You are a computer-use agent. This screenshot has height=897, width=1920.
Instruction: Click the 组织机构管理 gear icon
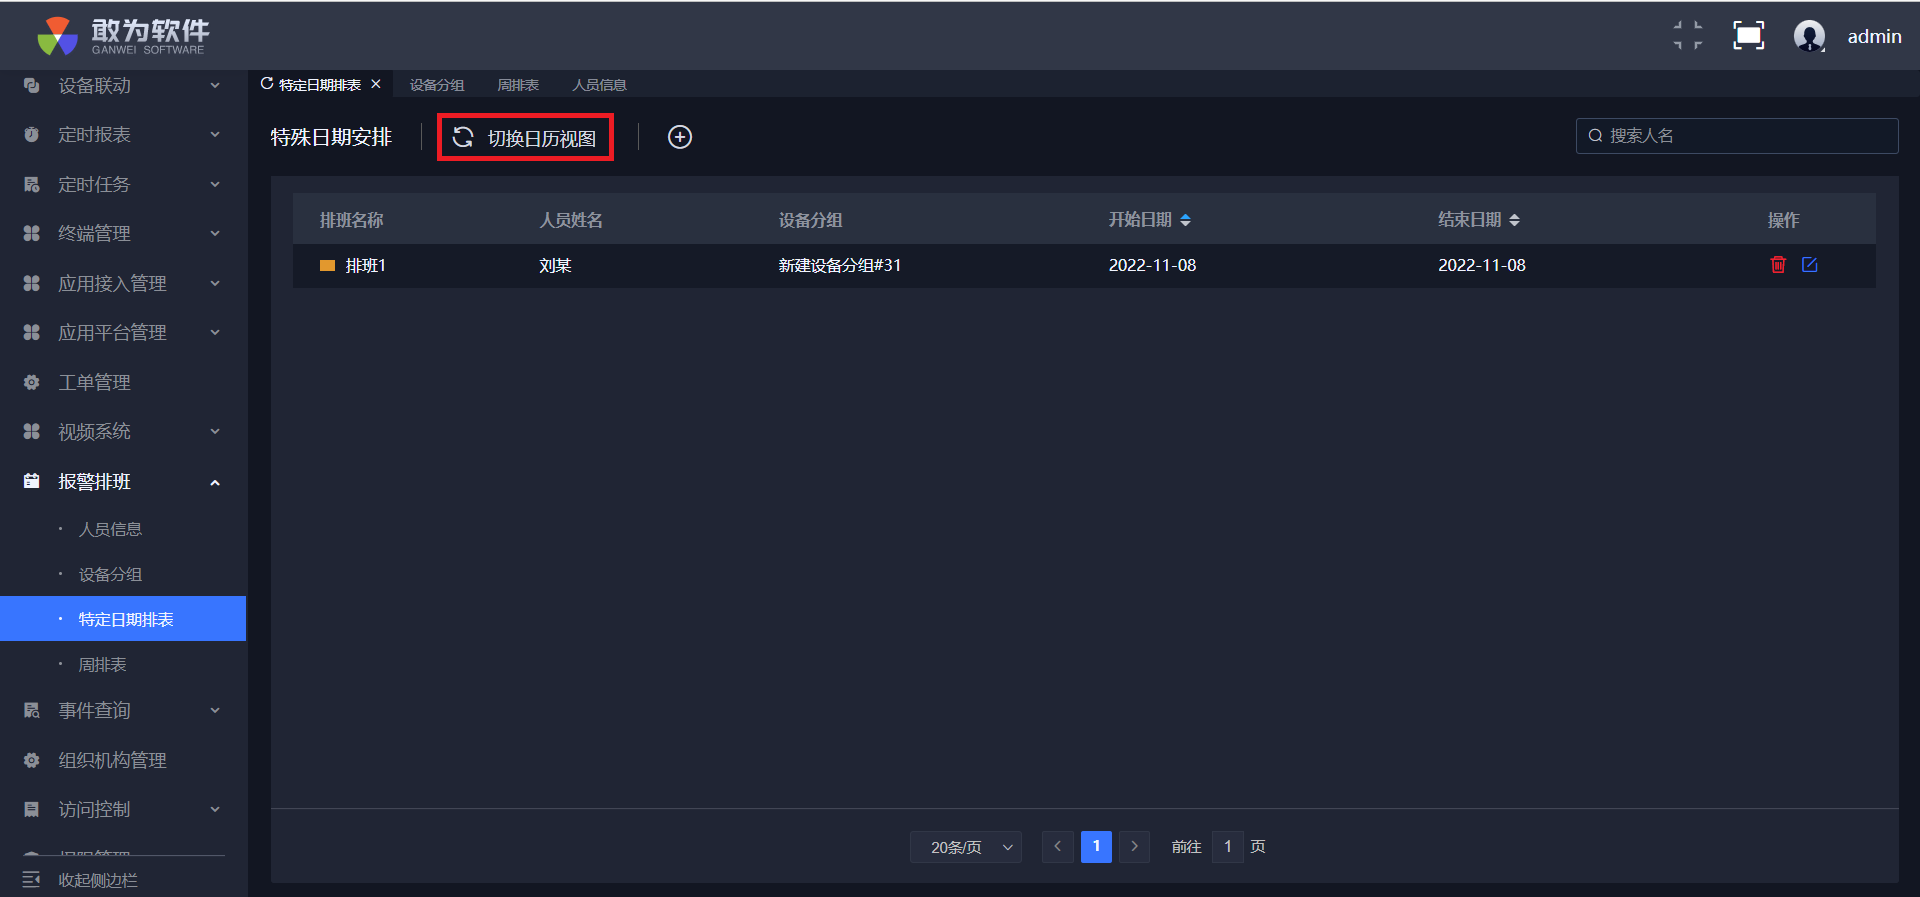32,761
